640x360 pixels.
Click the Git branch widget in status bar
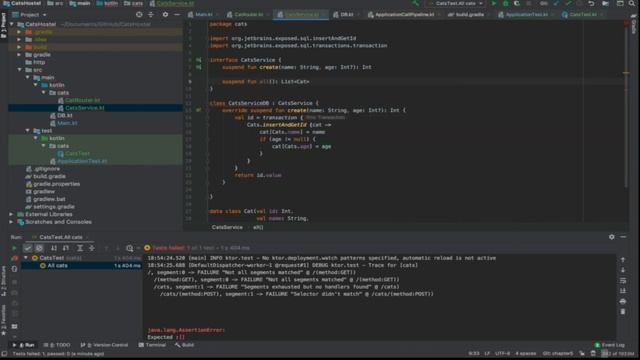[x=558, y=353]
